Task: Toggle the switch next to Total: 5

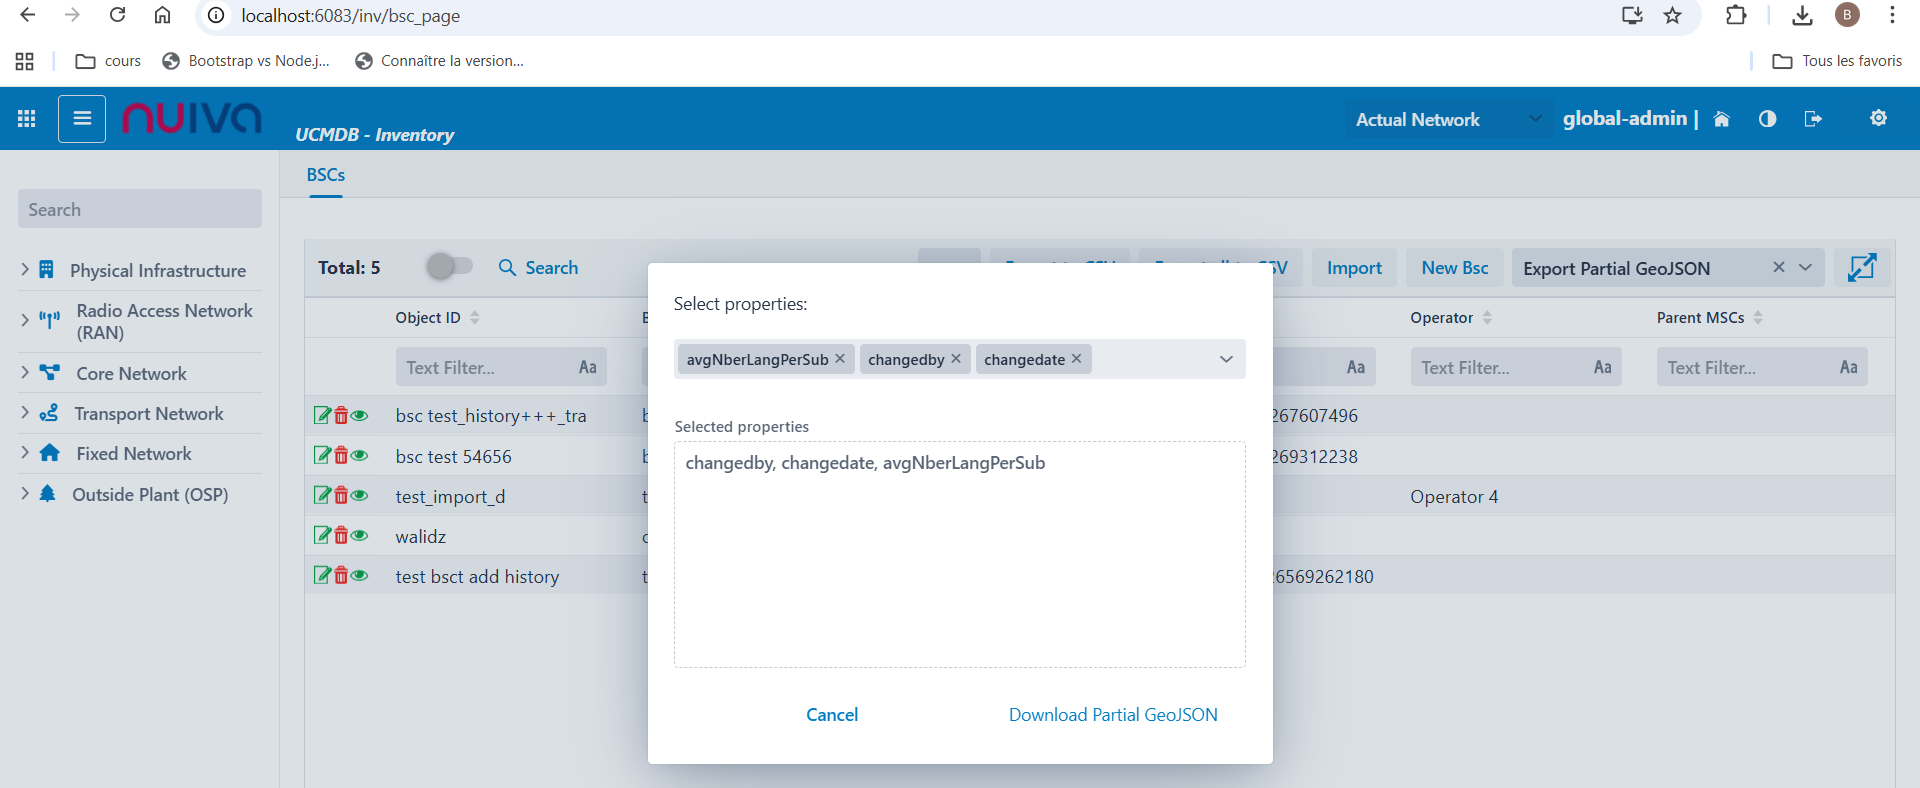Action: click(448, 266)
